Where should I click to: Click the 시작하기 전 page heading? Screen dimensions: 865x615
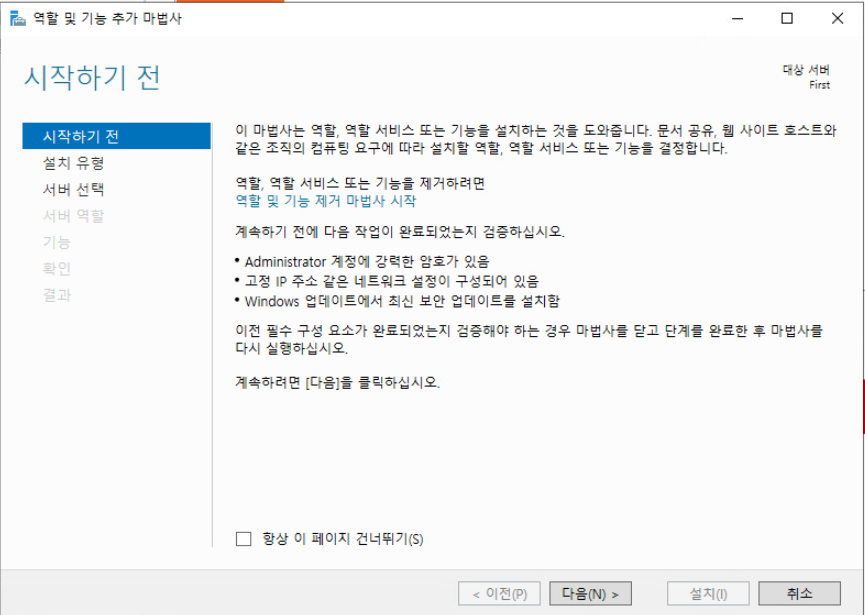[x=92, y=77]
